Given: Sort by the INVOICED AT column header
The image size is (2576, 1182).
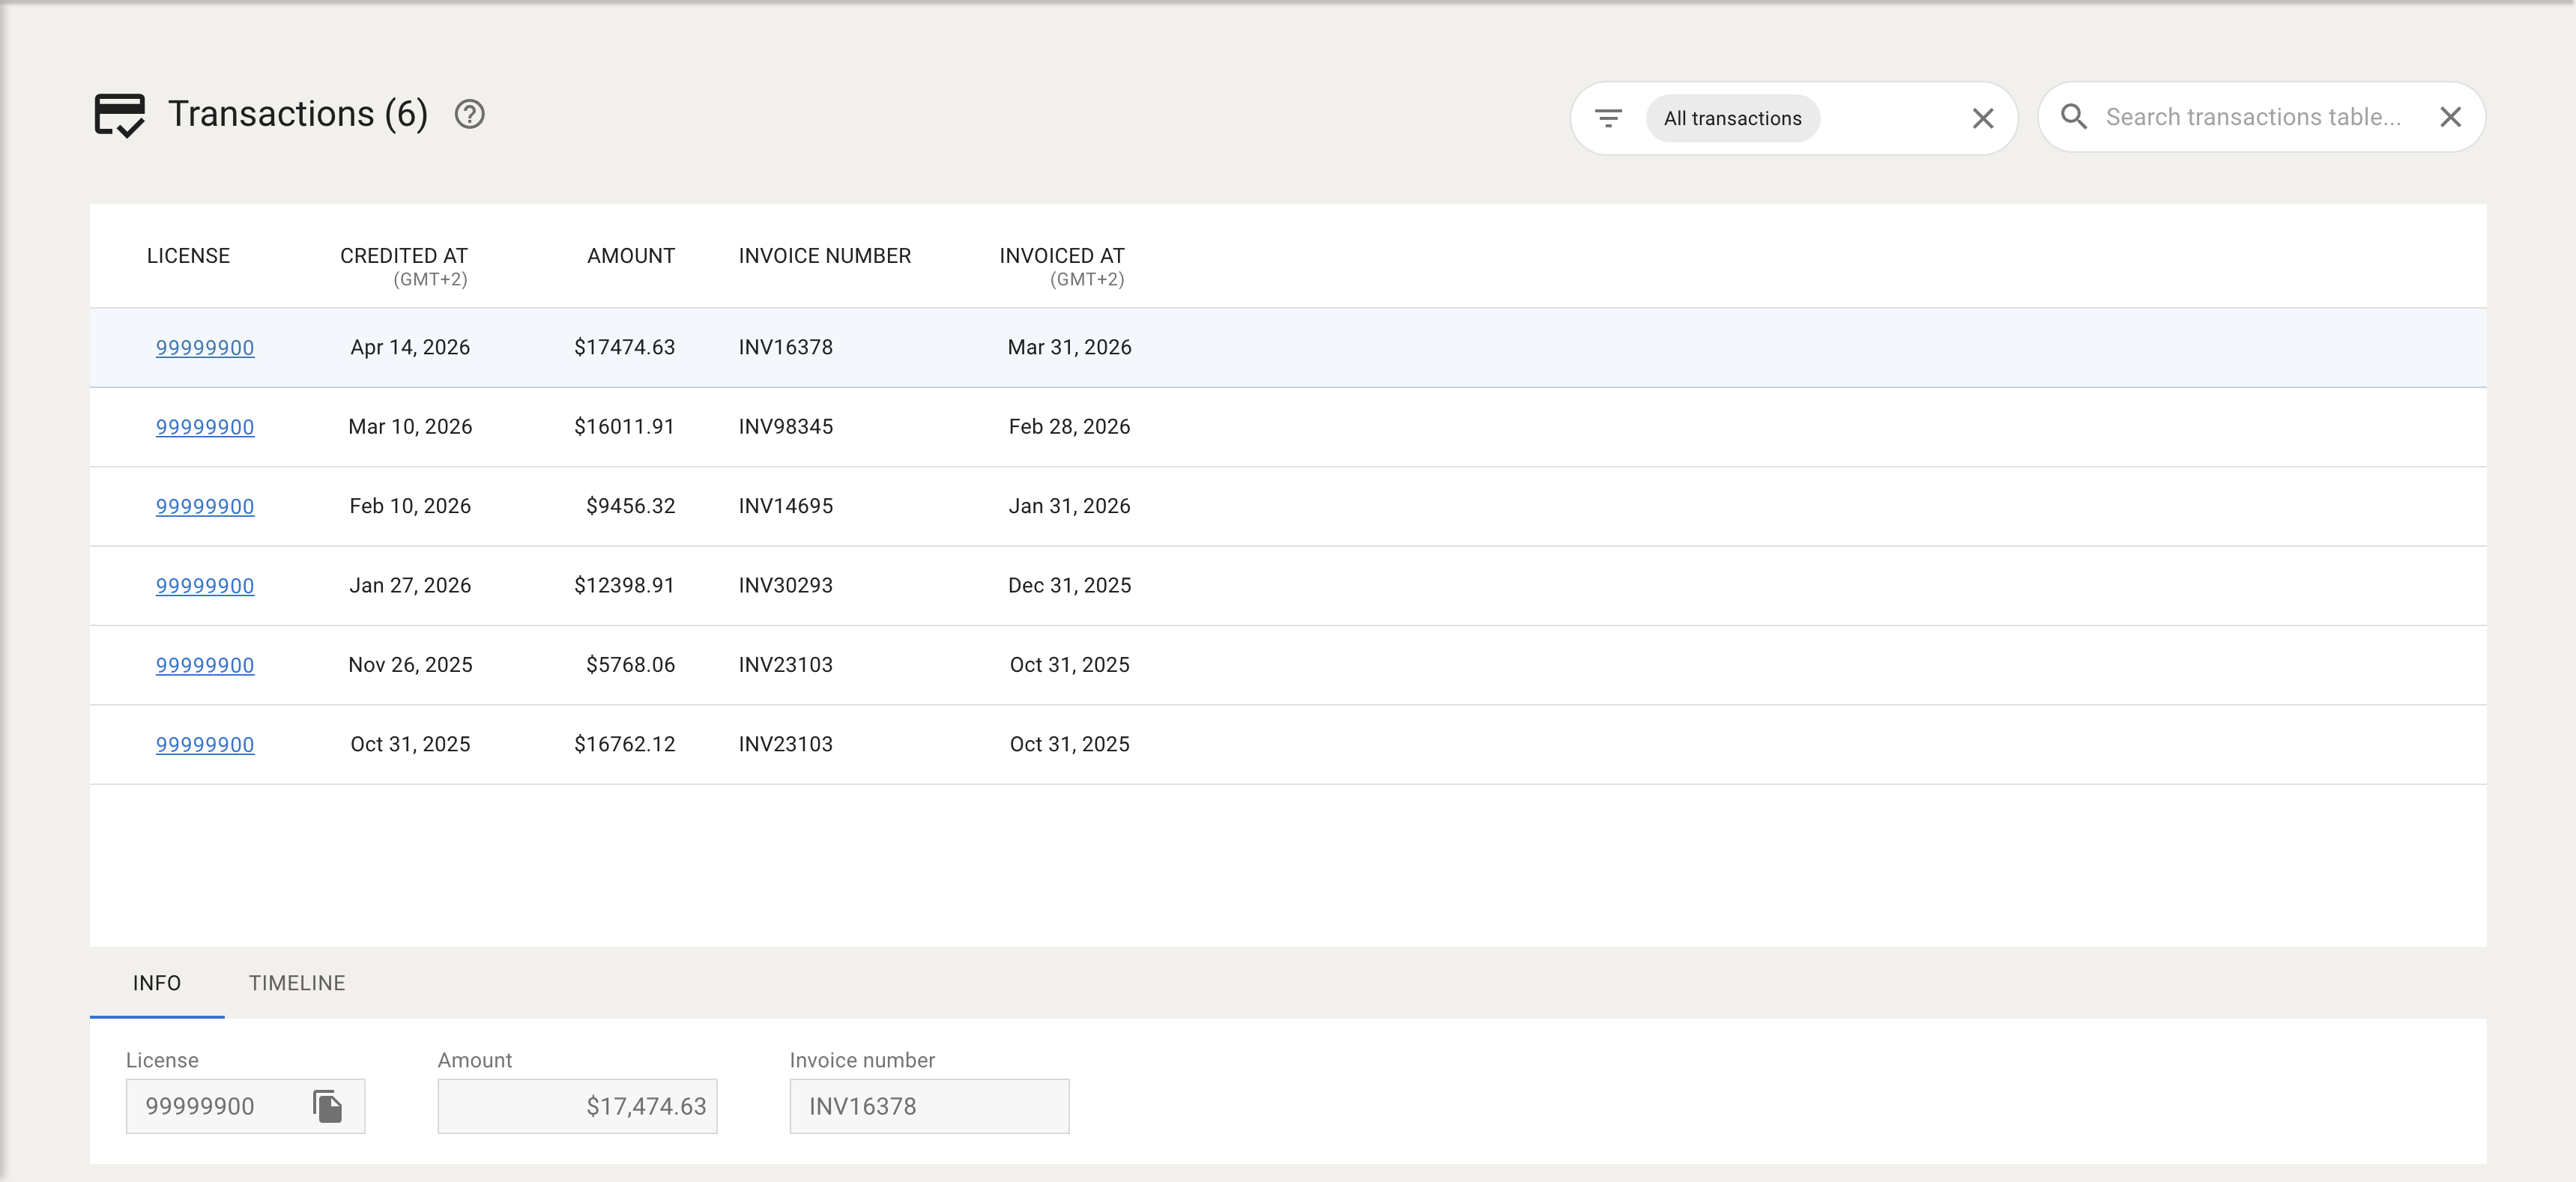Looking at the screenshot, I should click(x=1062, y=256).
